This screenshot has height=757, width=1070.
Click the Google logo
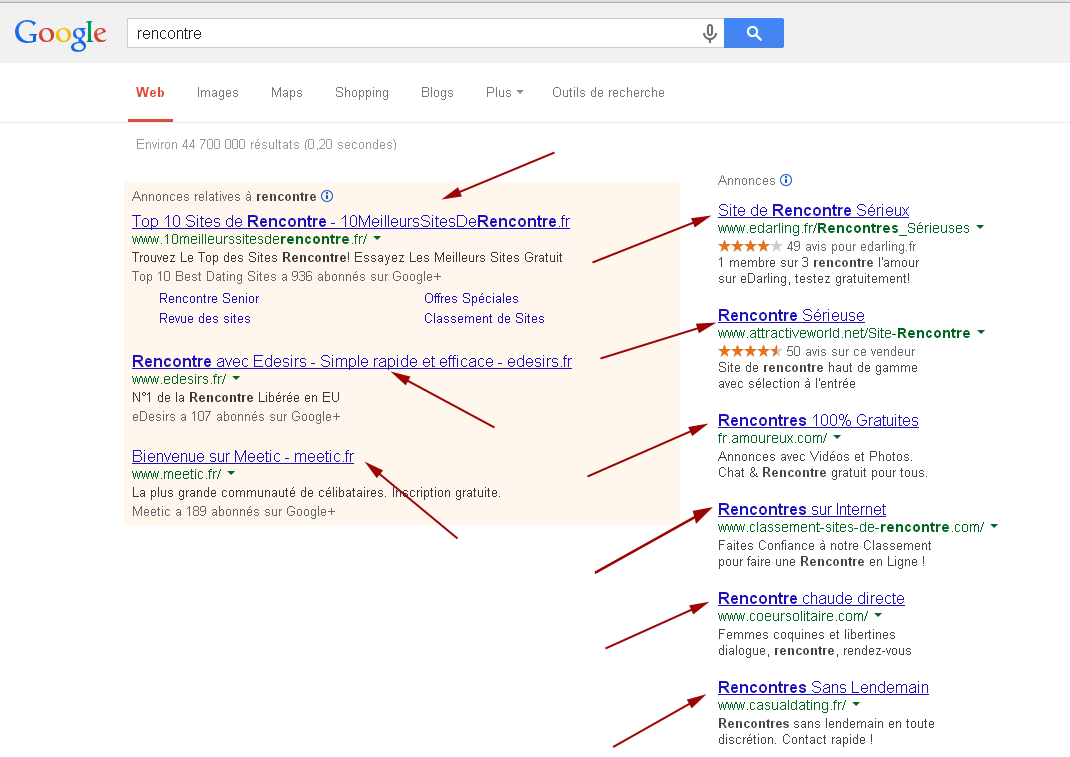coord(61,34)
